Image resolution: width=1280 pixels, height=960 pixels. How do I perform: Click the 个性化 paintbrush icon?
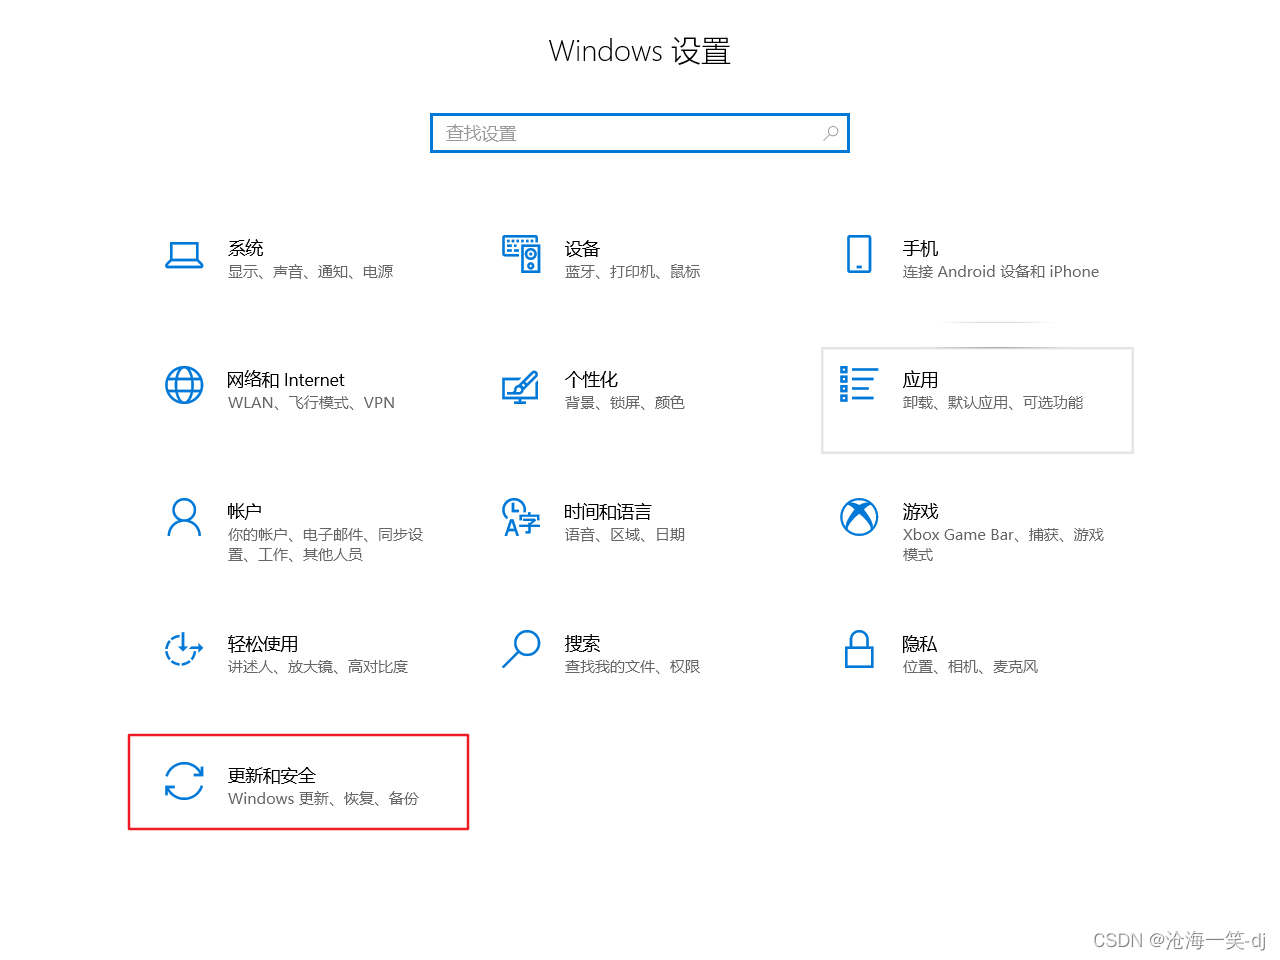point(520,387)
